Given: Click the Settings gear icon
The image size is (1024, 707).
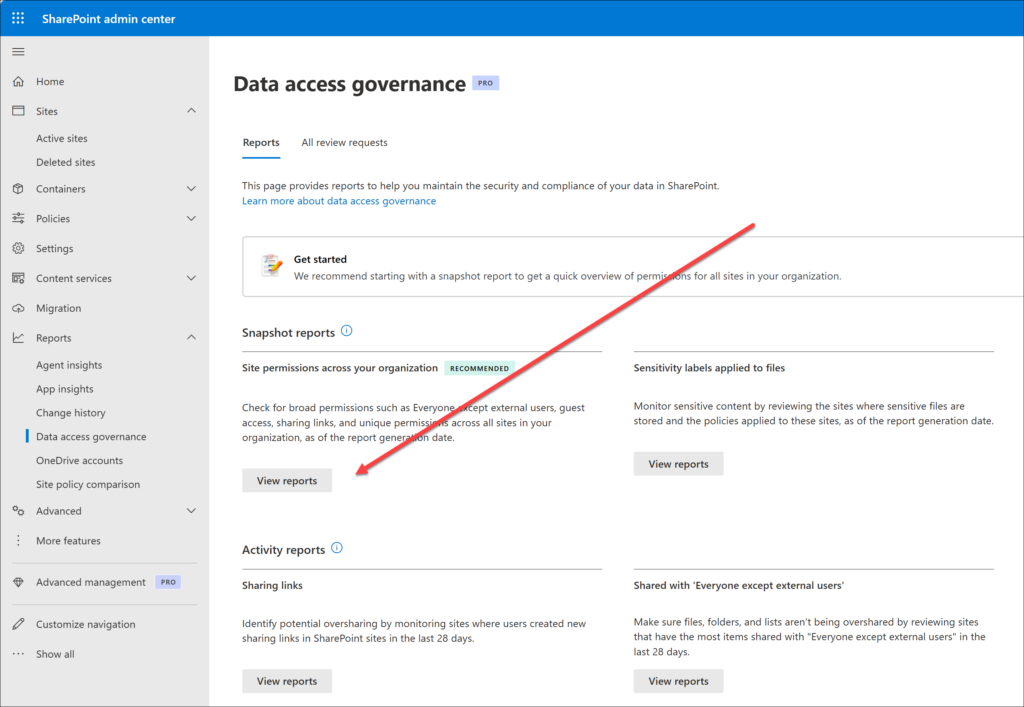Looking at the screenshot, I should tap(18, 249).
